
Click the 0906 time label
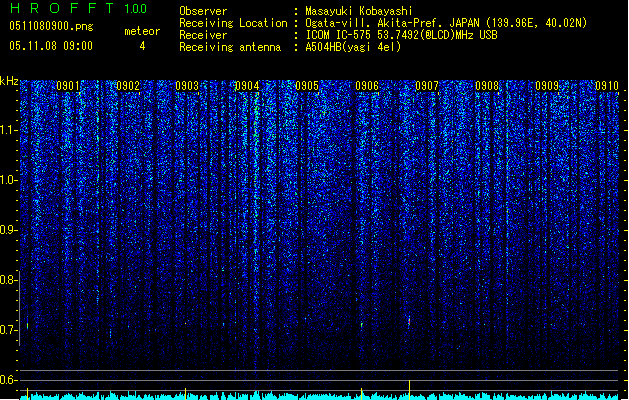click(x=367, y=86)
